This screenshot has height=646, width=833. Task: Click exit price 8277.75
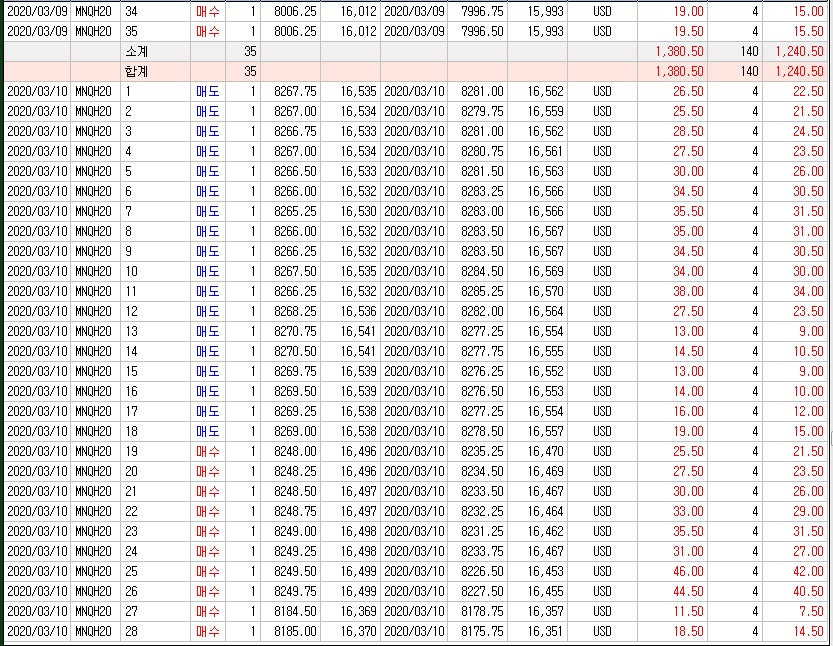point(482,352)
